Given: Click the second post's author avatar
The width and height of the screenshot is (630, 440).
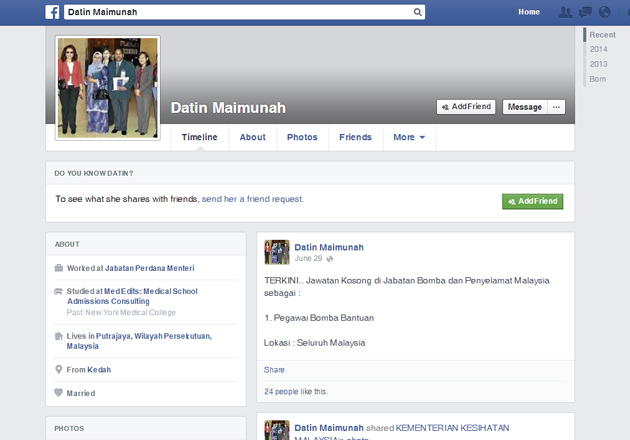Looking at the screenshot, I should (x=277, y=430).
